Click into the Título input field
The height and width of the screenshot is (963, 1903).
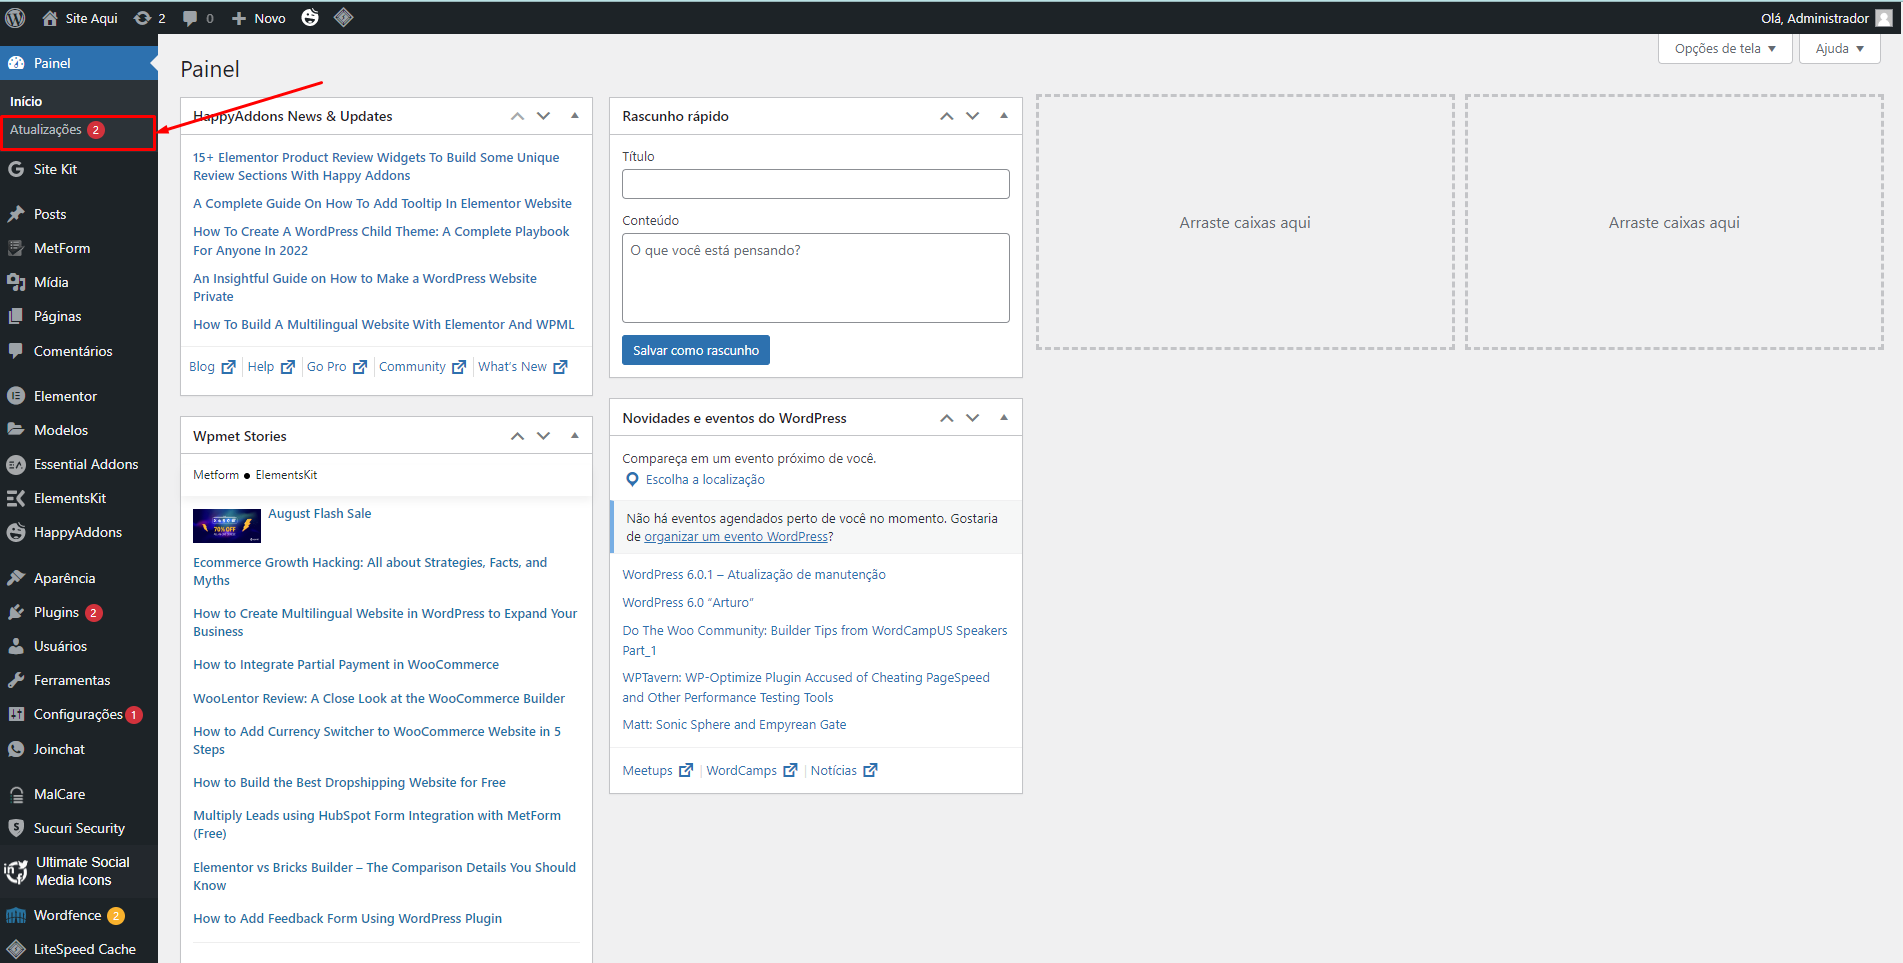click(x=816, y=184)
